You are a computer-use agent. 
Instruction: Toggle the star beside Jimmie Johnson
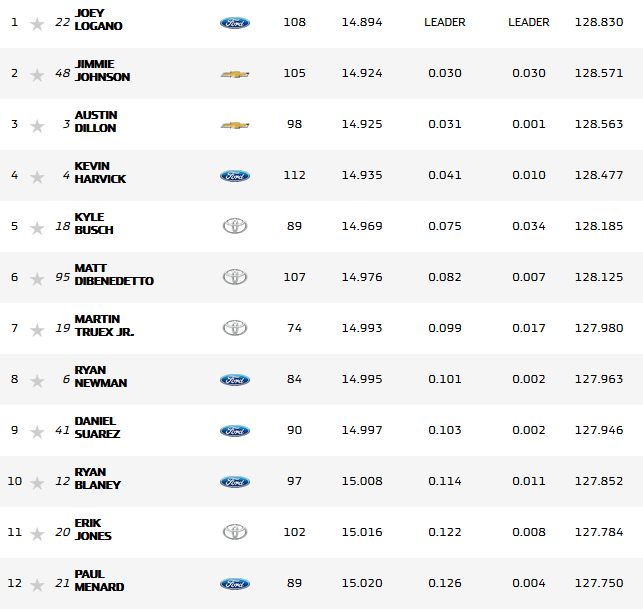[37, 74]
